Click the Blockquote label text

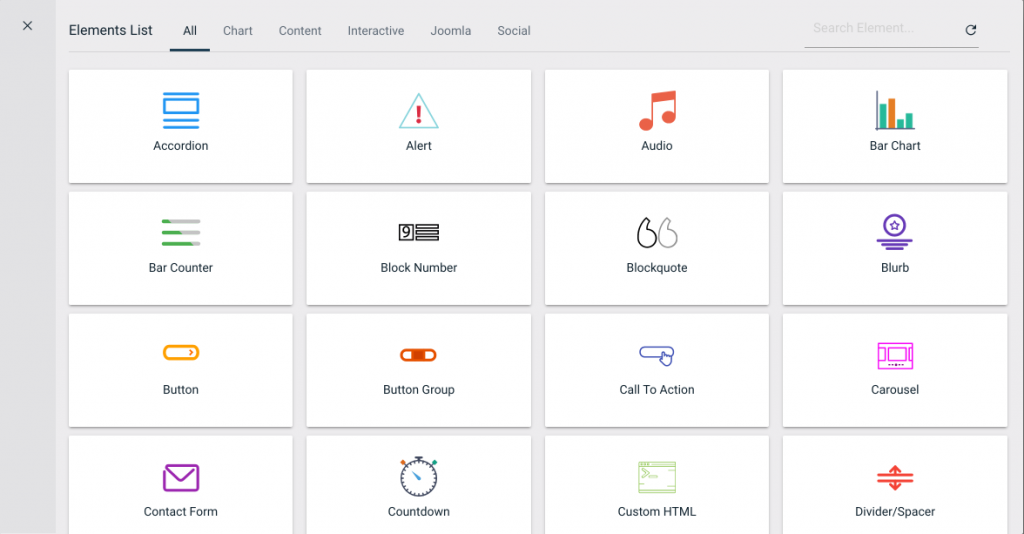[x=657, y=268]
